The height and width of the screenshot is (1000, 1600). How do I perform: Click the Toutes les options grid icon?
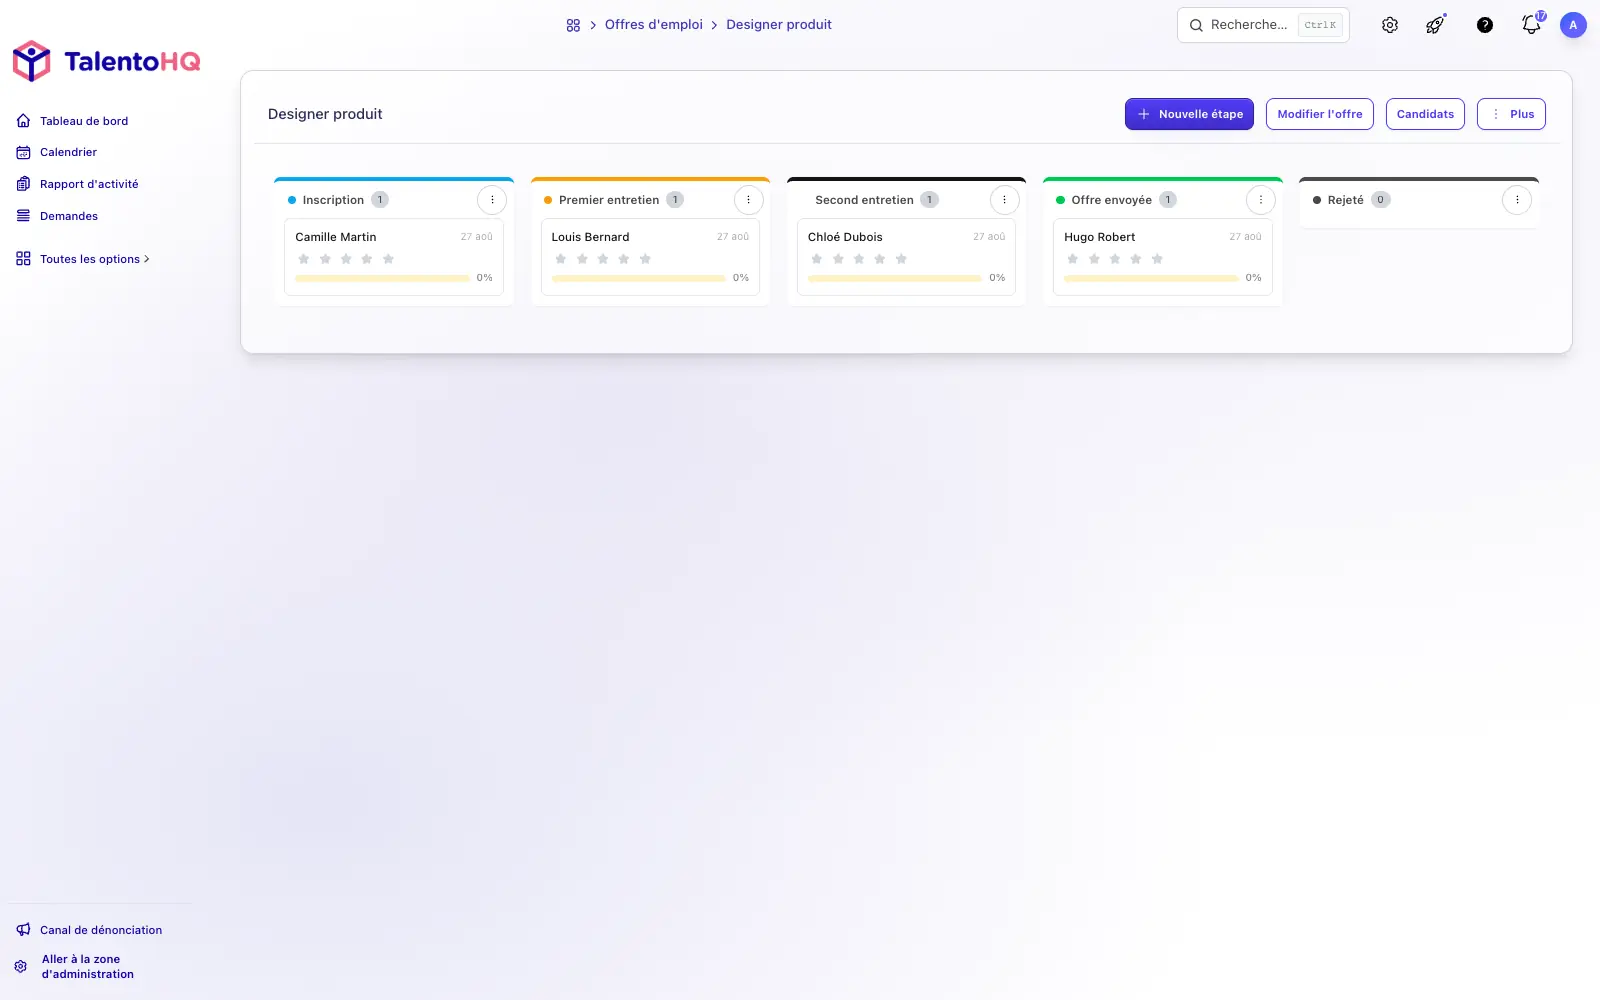click(x=23, y=259)
